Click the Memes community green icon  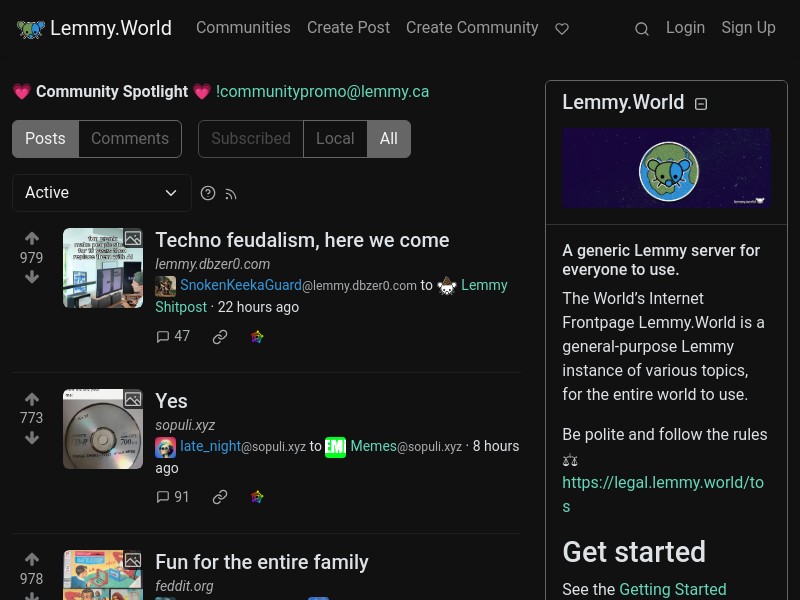pos(335,447)
